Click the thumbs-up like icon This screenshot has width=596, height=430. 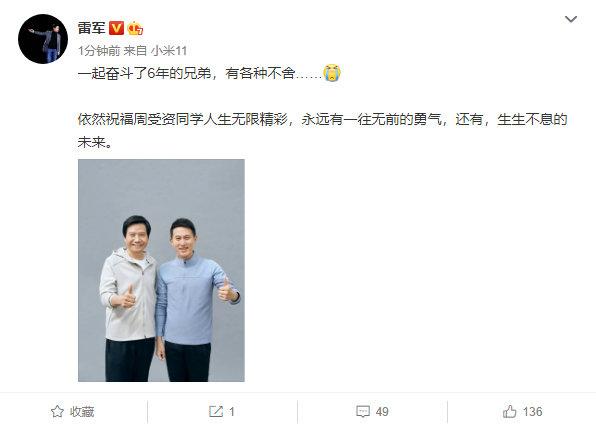[509, 411]
